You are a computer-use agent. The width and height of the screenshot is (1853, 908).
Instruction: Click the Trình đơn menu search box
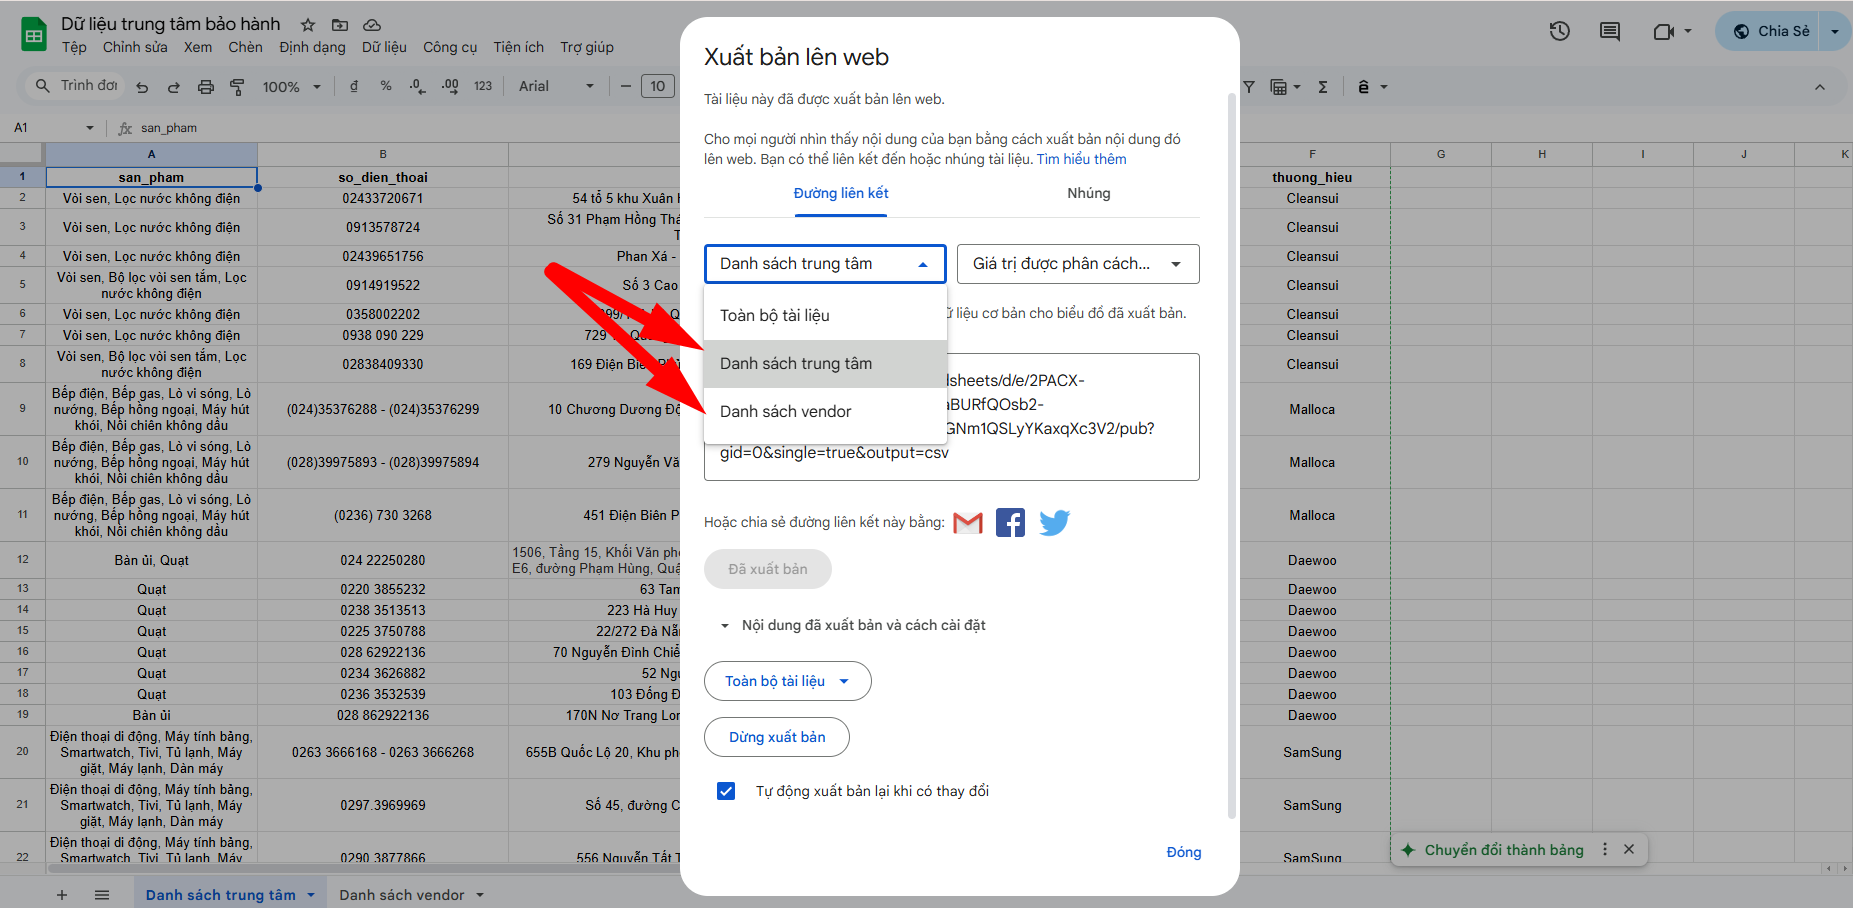pyautogui.click(x=76, y=86)
